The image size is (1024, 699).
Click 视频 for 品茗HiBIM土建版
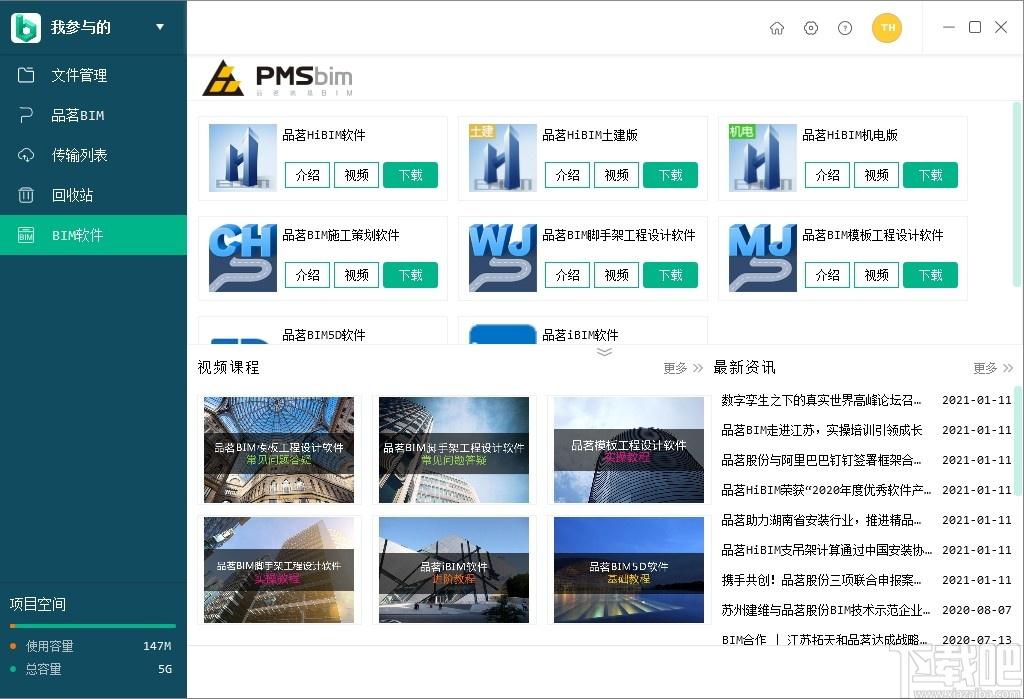[x=616, y=175]
